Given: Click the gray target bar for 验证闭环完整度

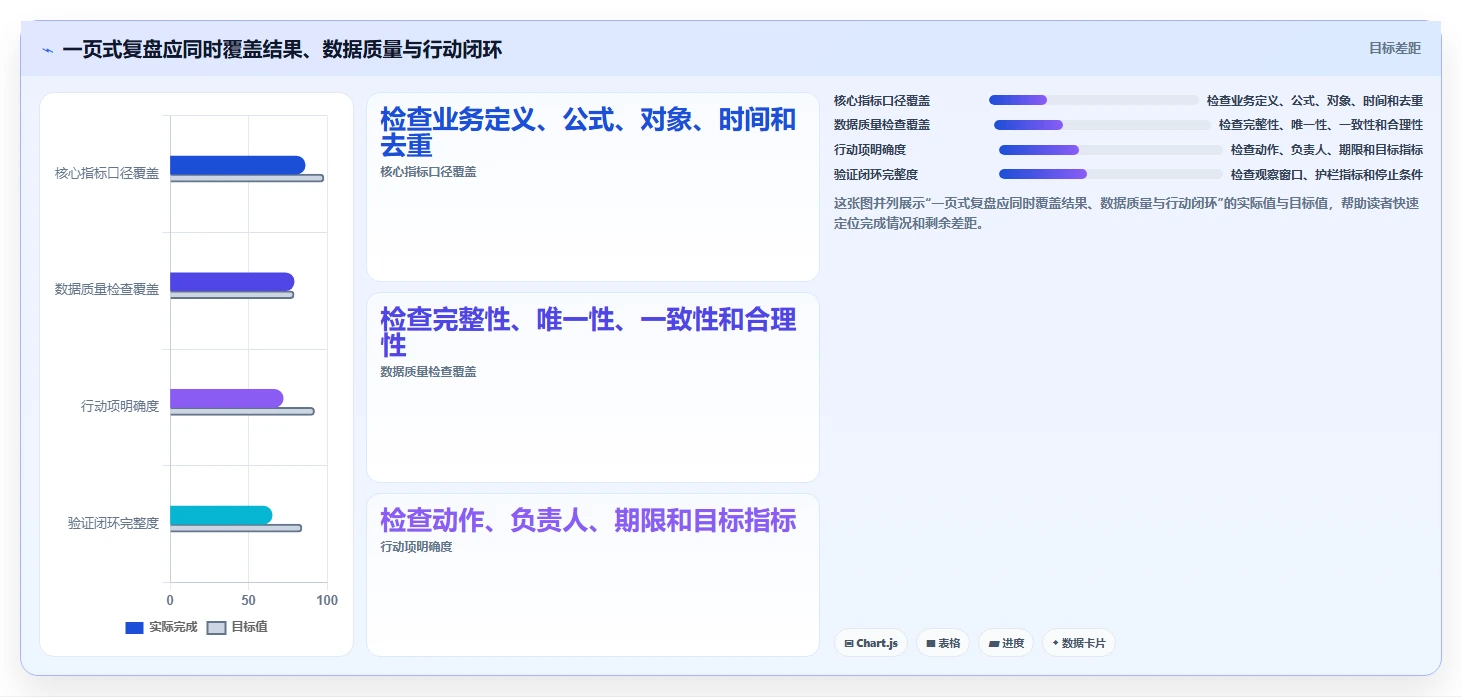Looking at the screenshot, I should pyautogui.click(x=235, y=528).
